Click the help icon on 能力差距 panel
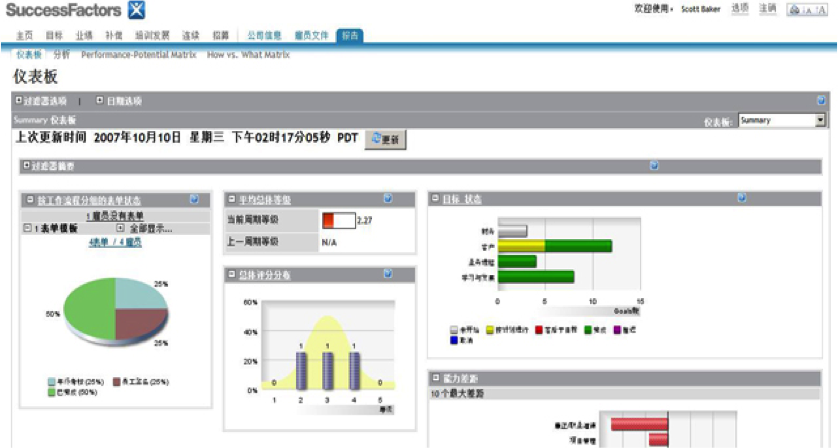Image resolution: width=838 pixels, height=448 pixels. tap(741, 378)
